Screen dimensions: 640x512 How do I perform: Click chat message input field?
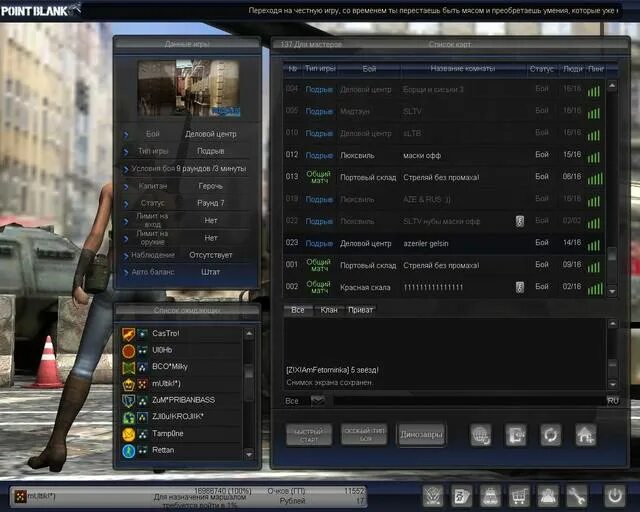click(469, 401)
